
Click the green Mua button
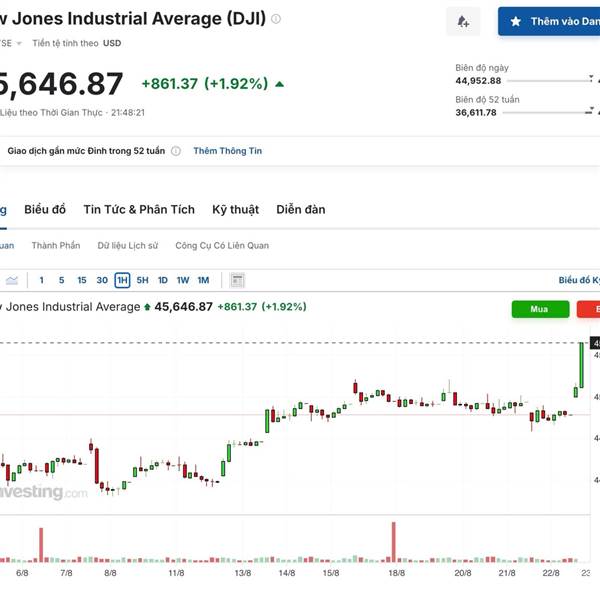point(540,309)
